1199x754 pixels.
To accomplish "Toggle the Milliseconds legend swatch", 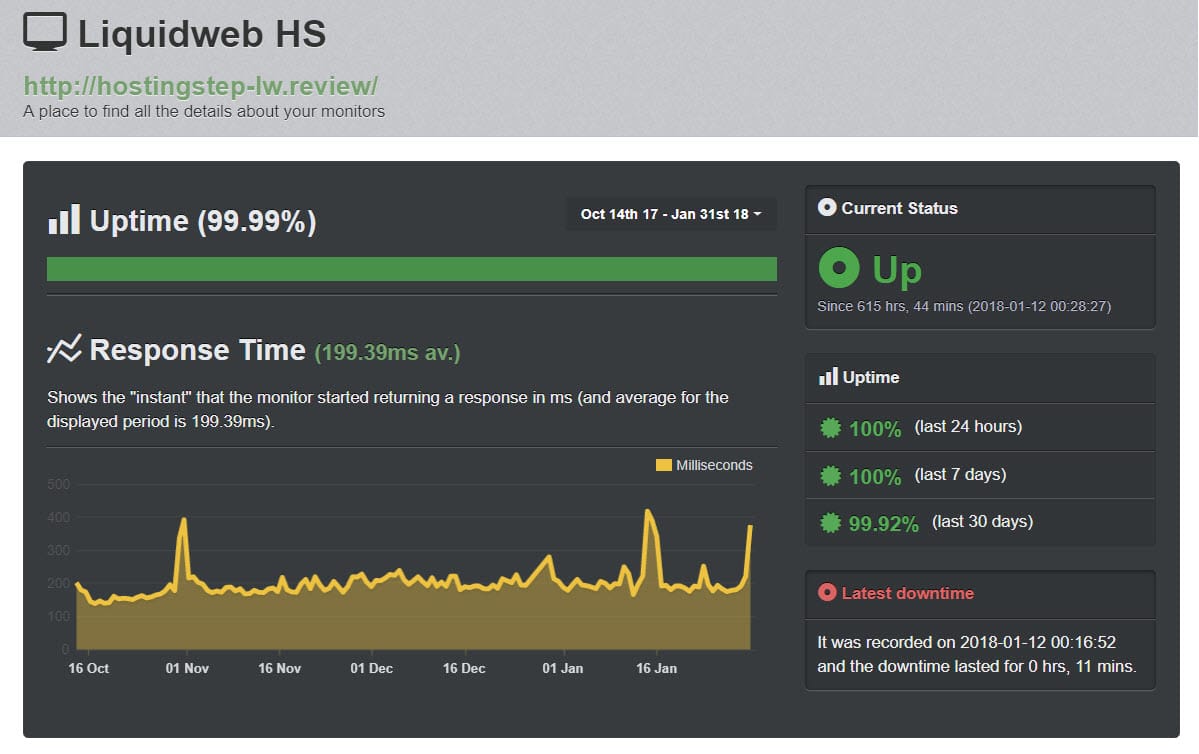I will coord(664,465).
